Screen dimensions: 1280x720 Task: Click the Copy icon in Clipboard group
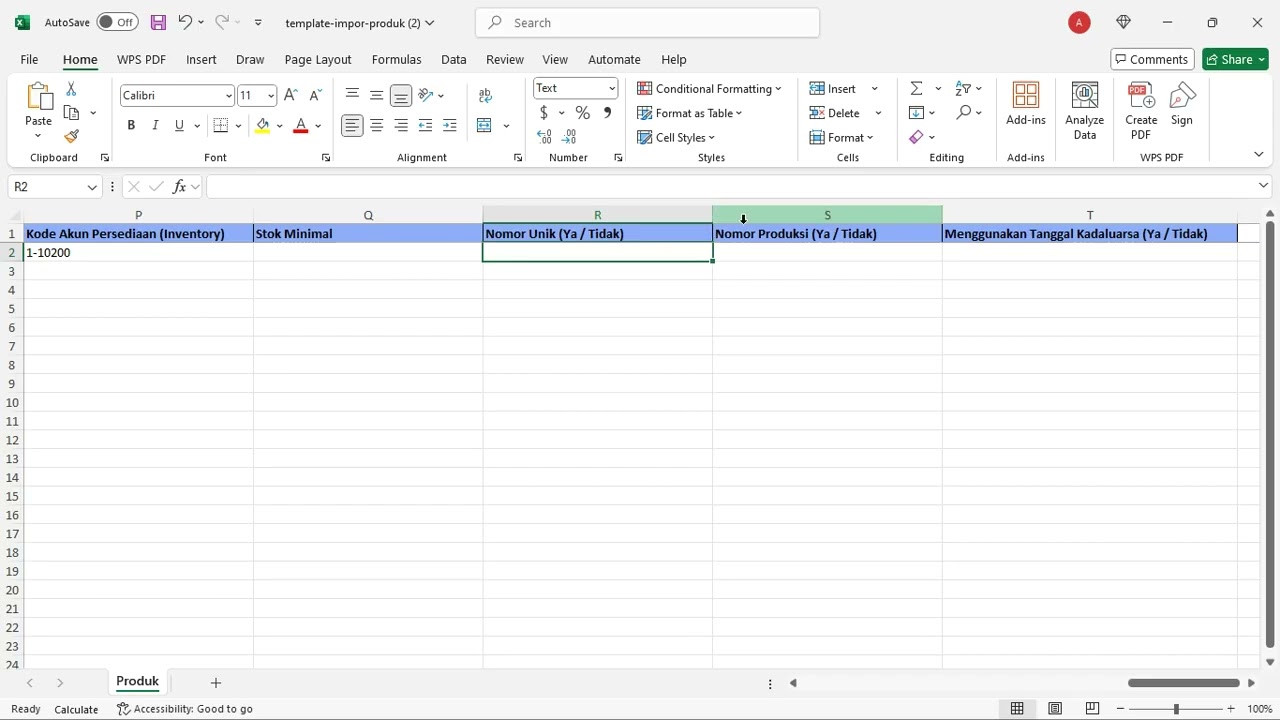click(x=71, y=113)
